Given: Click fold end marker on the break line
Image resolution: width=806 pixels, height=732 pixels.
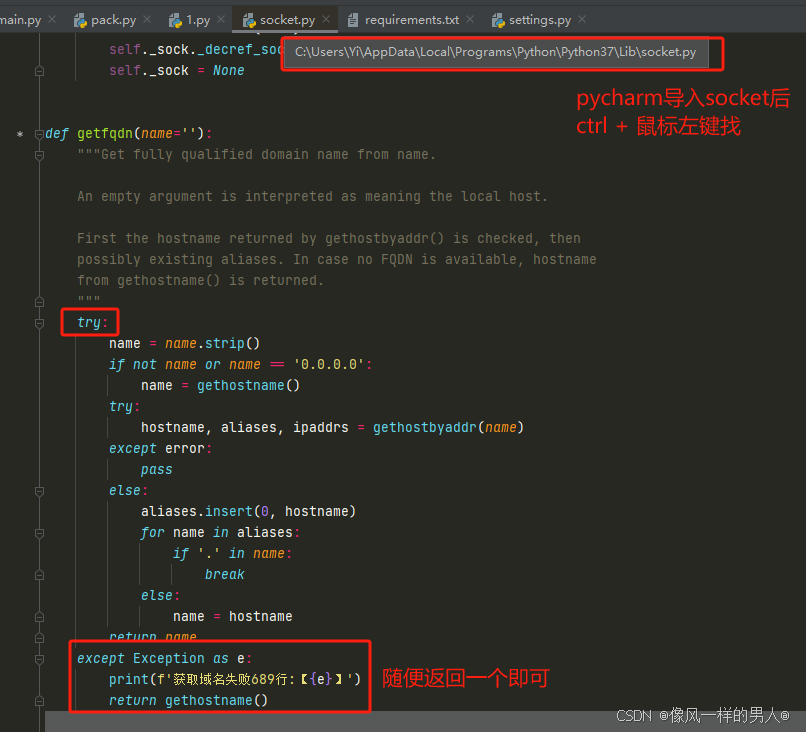Looking at the screenshot, I should [x=39, y=575].
